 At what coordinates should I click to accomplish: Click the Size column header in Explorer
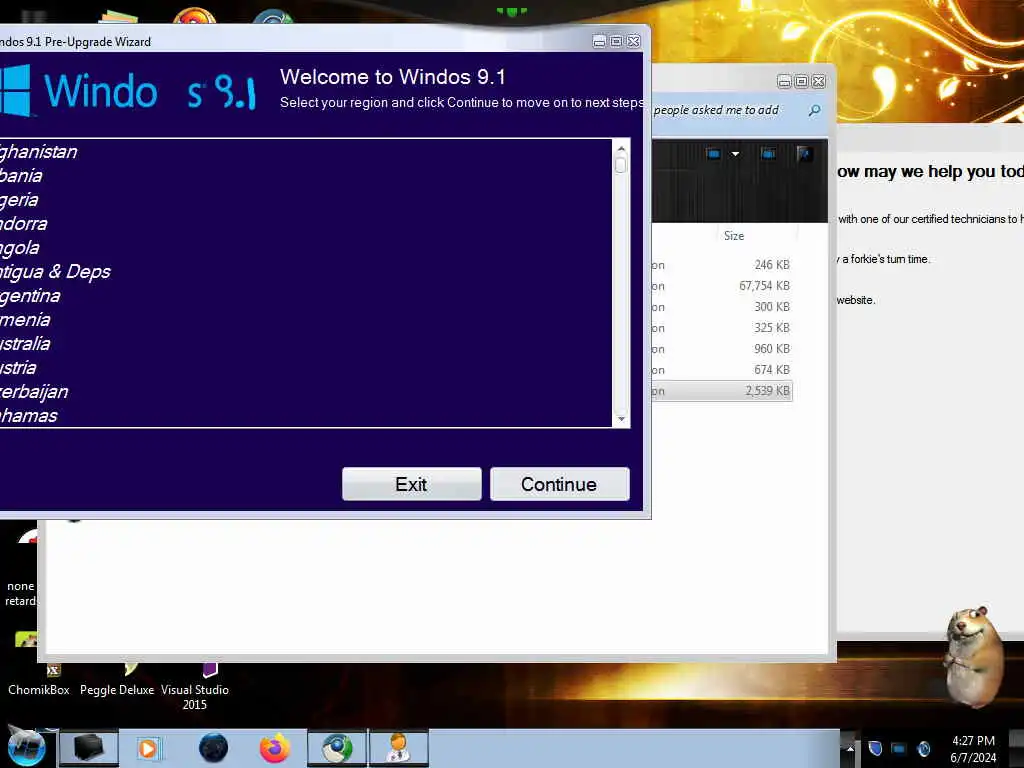734,236
